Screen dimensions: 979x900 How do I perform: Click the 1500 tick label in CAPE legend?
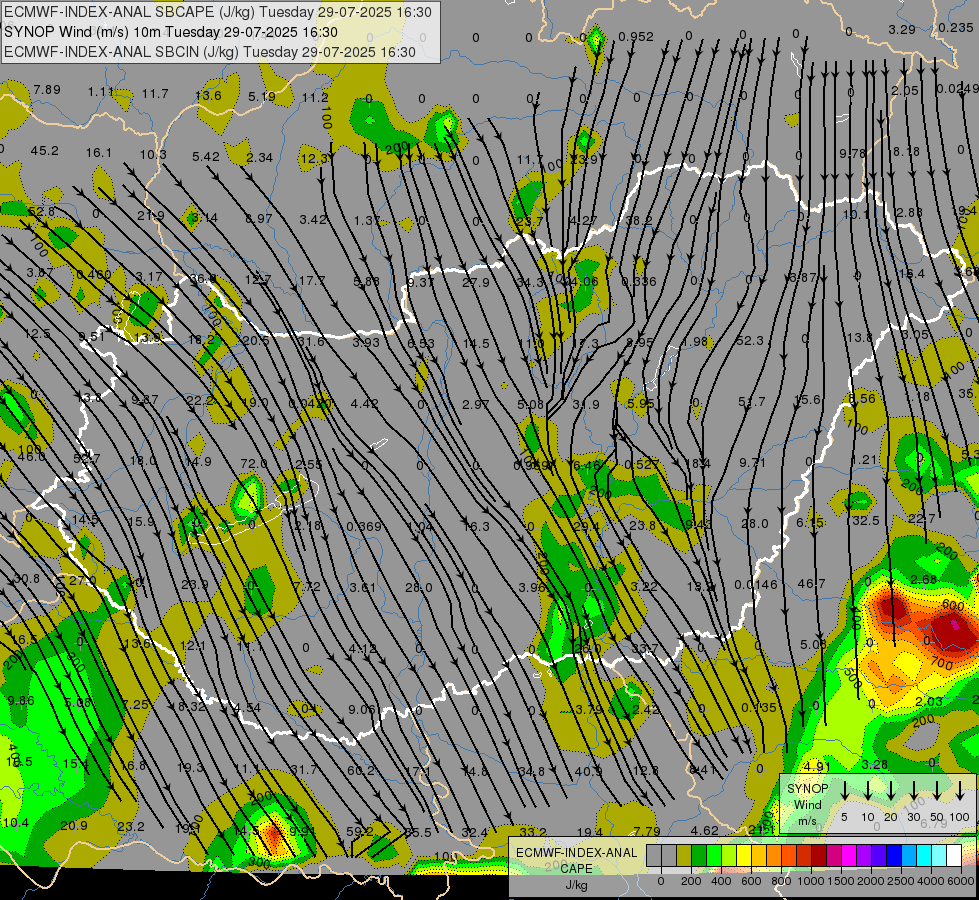coord(841,881)
